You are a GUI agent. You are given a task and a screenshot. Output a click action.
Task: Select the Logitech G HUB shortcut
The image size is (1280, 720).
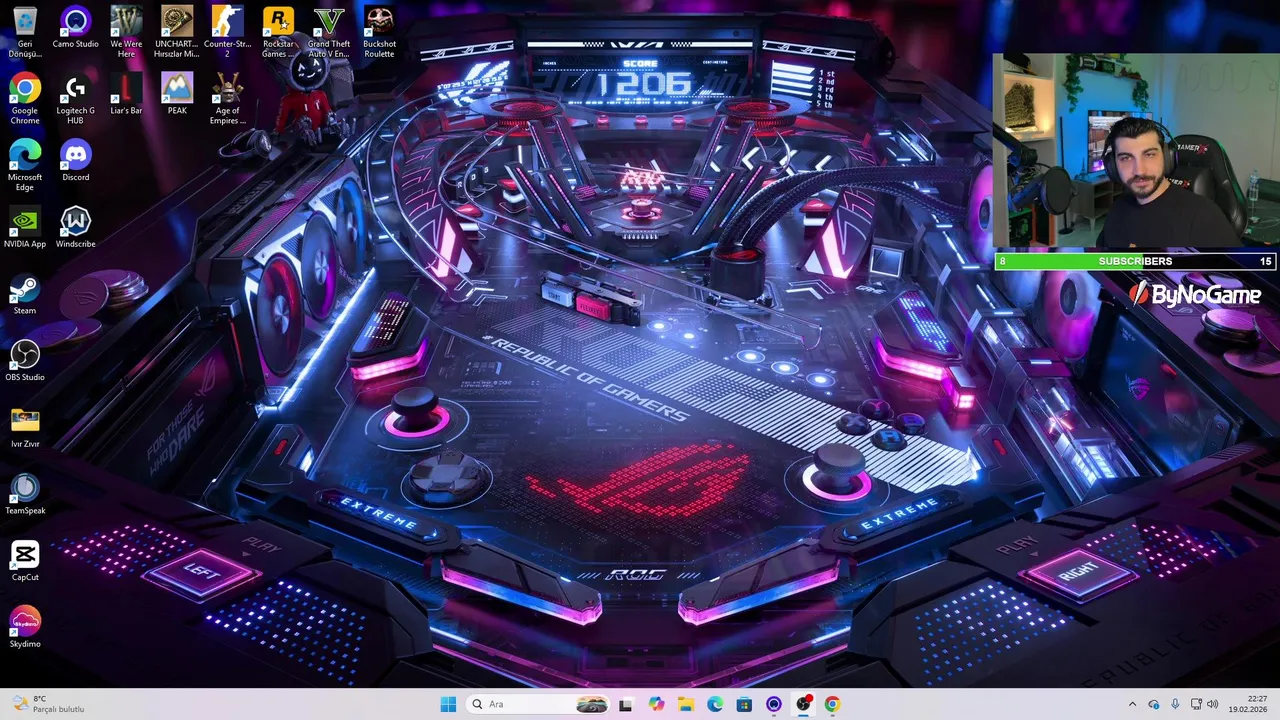(x=75, y=99)
